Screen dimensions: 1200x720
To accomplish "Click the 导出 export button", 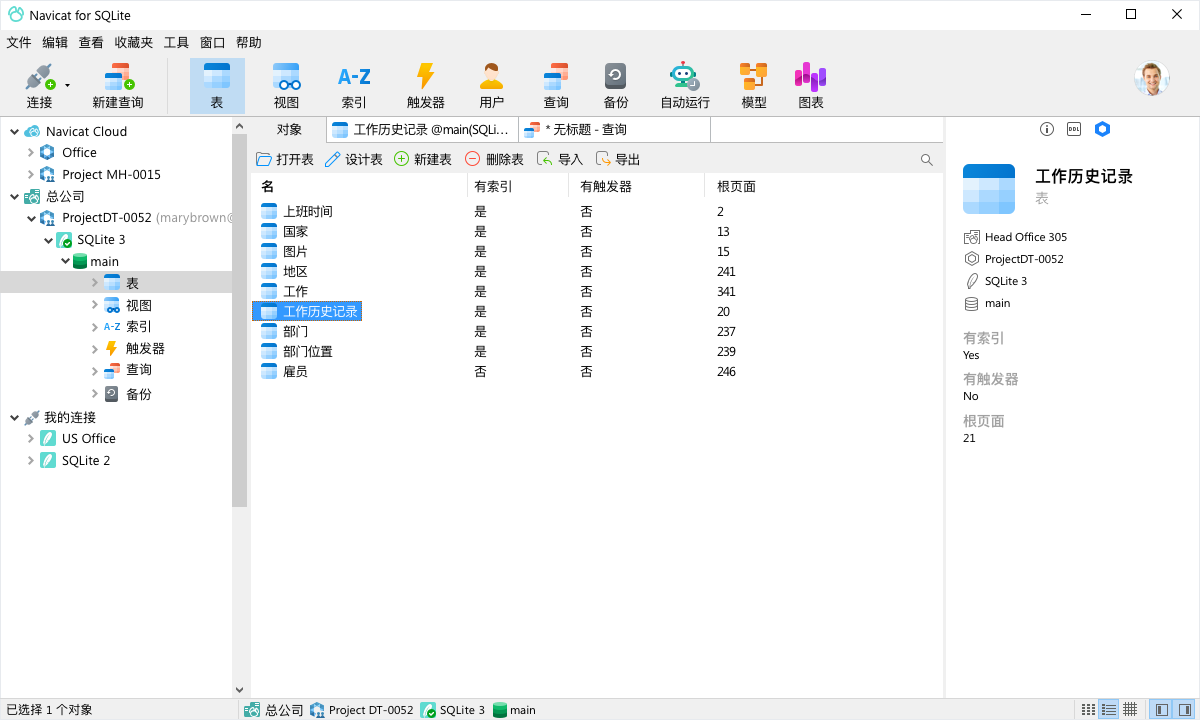I will 618,160.
